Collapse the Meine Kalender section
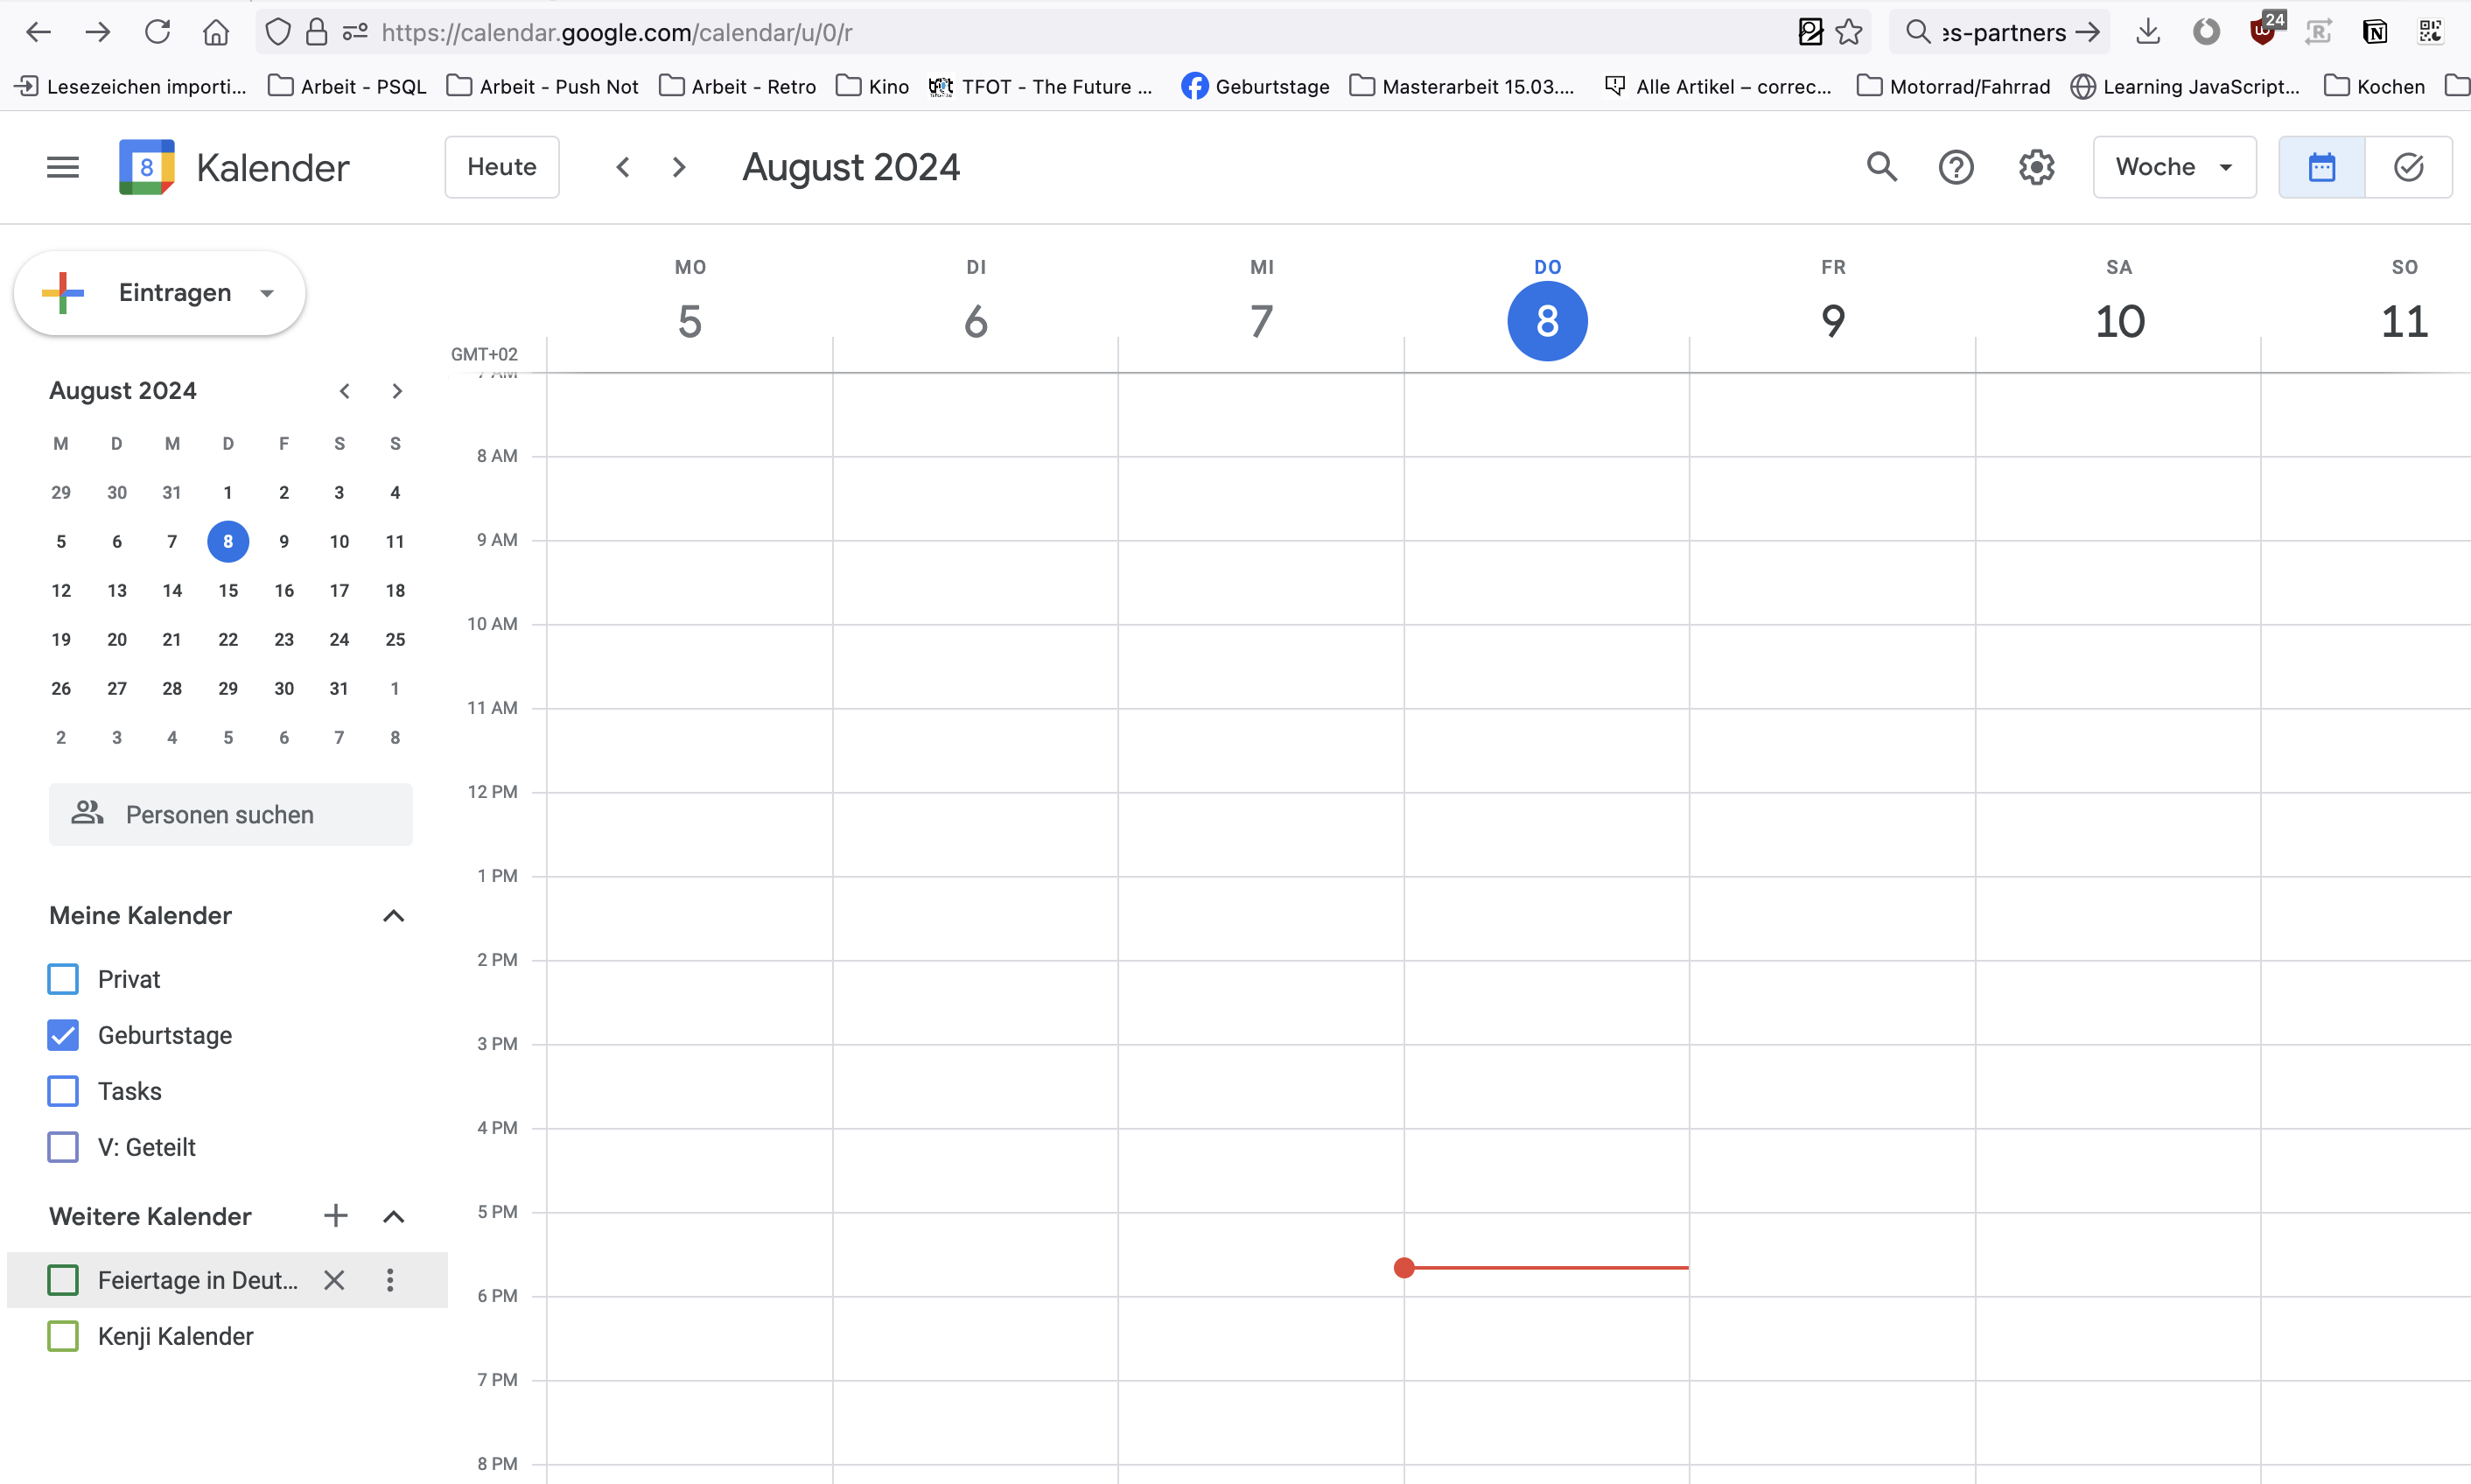The width and height of the screenshot is (2471, 1484). point(393,916)
